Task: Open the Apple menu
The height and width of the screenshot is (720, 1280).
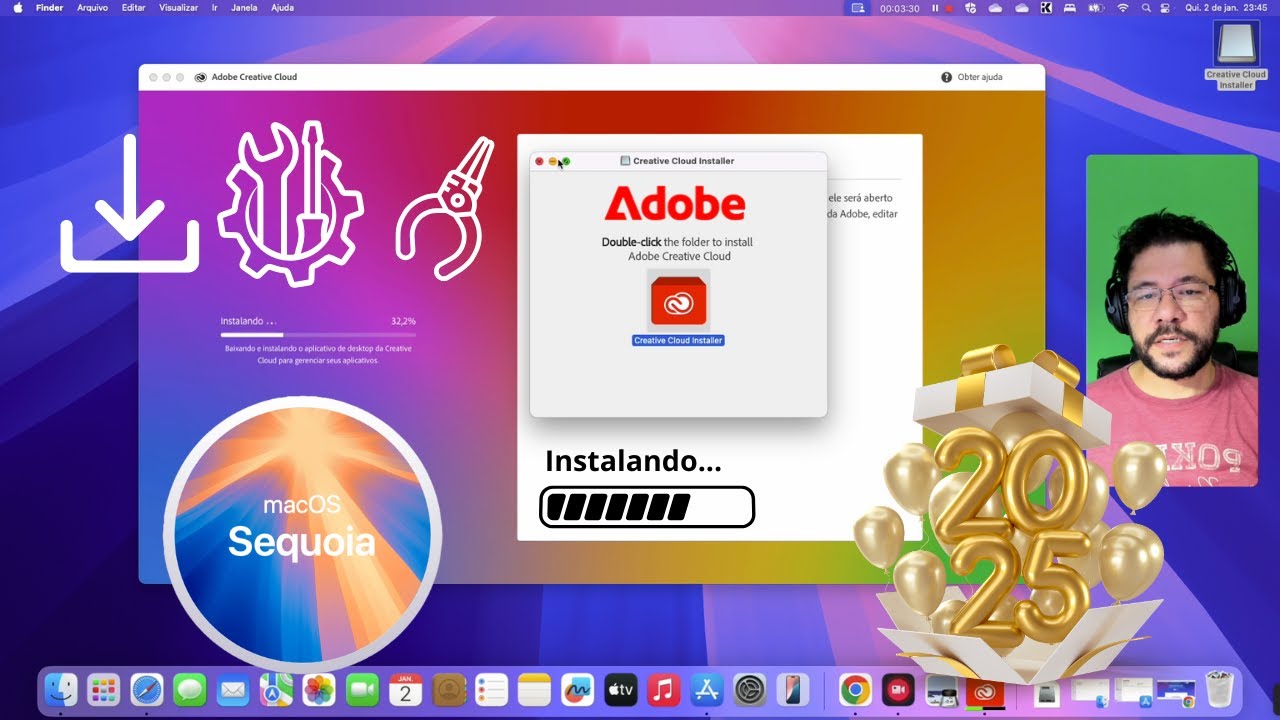Action: coord(17,7)
